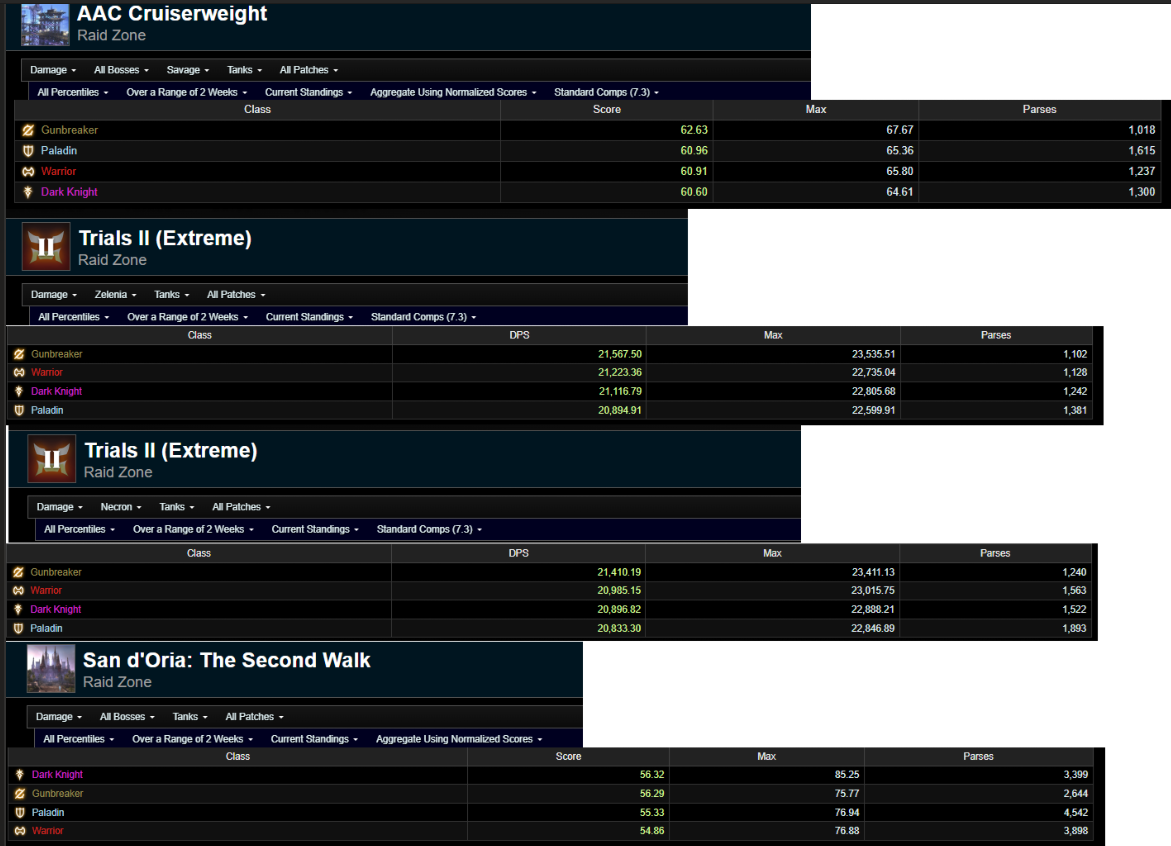
Task: Sort San d'Oria table by Class header
Action: (237, 756)
